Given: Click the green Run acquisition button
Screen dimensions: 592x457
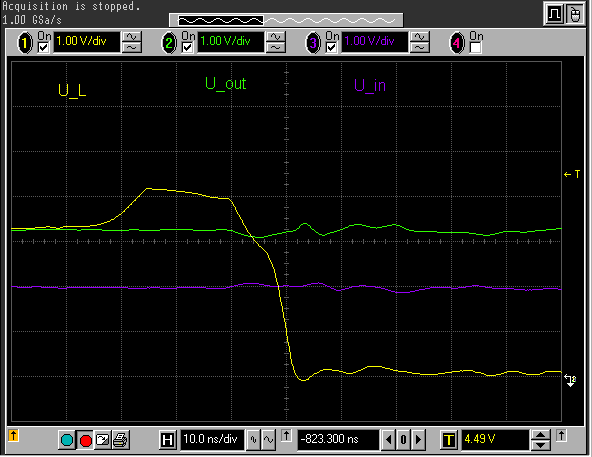Looking at the screenshot, I should (x=67, y=440).
